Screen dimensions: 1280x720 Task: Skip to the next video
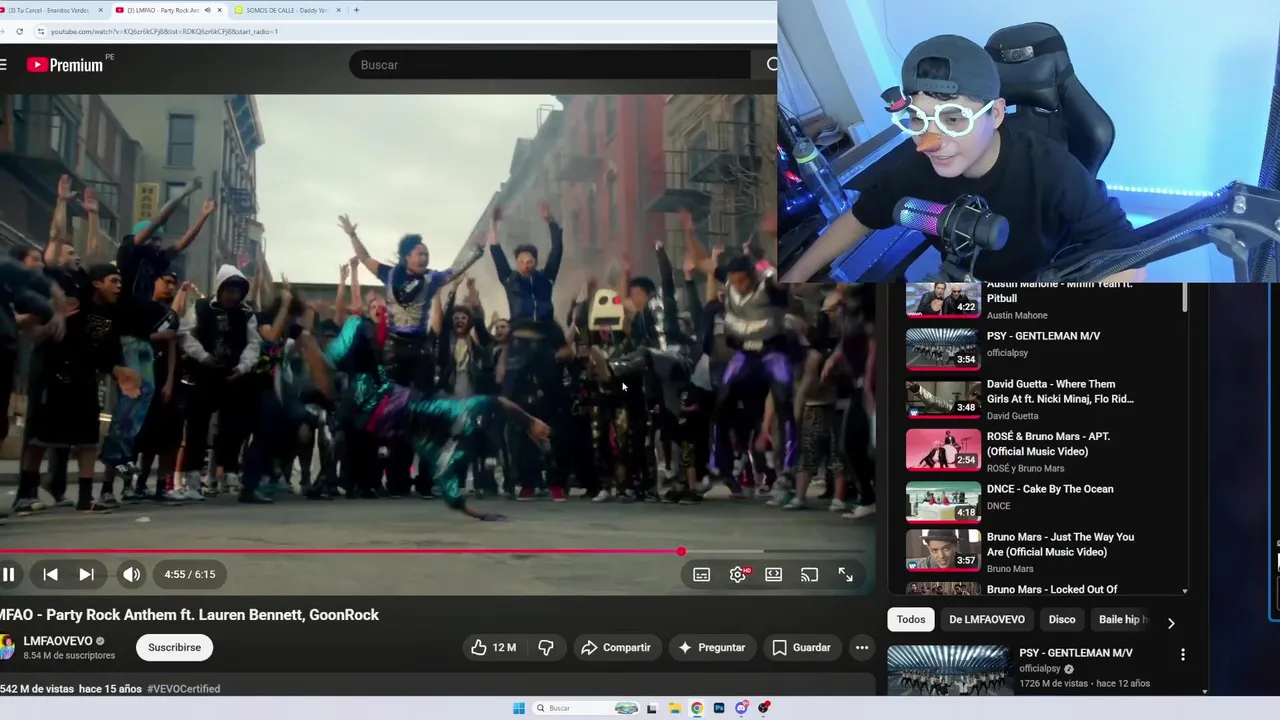click(x=87, y=575)
